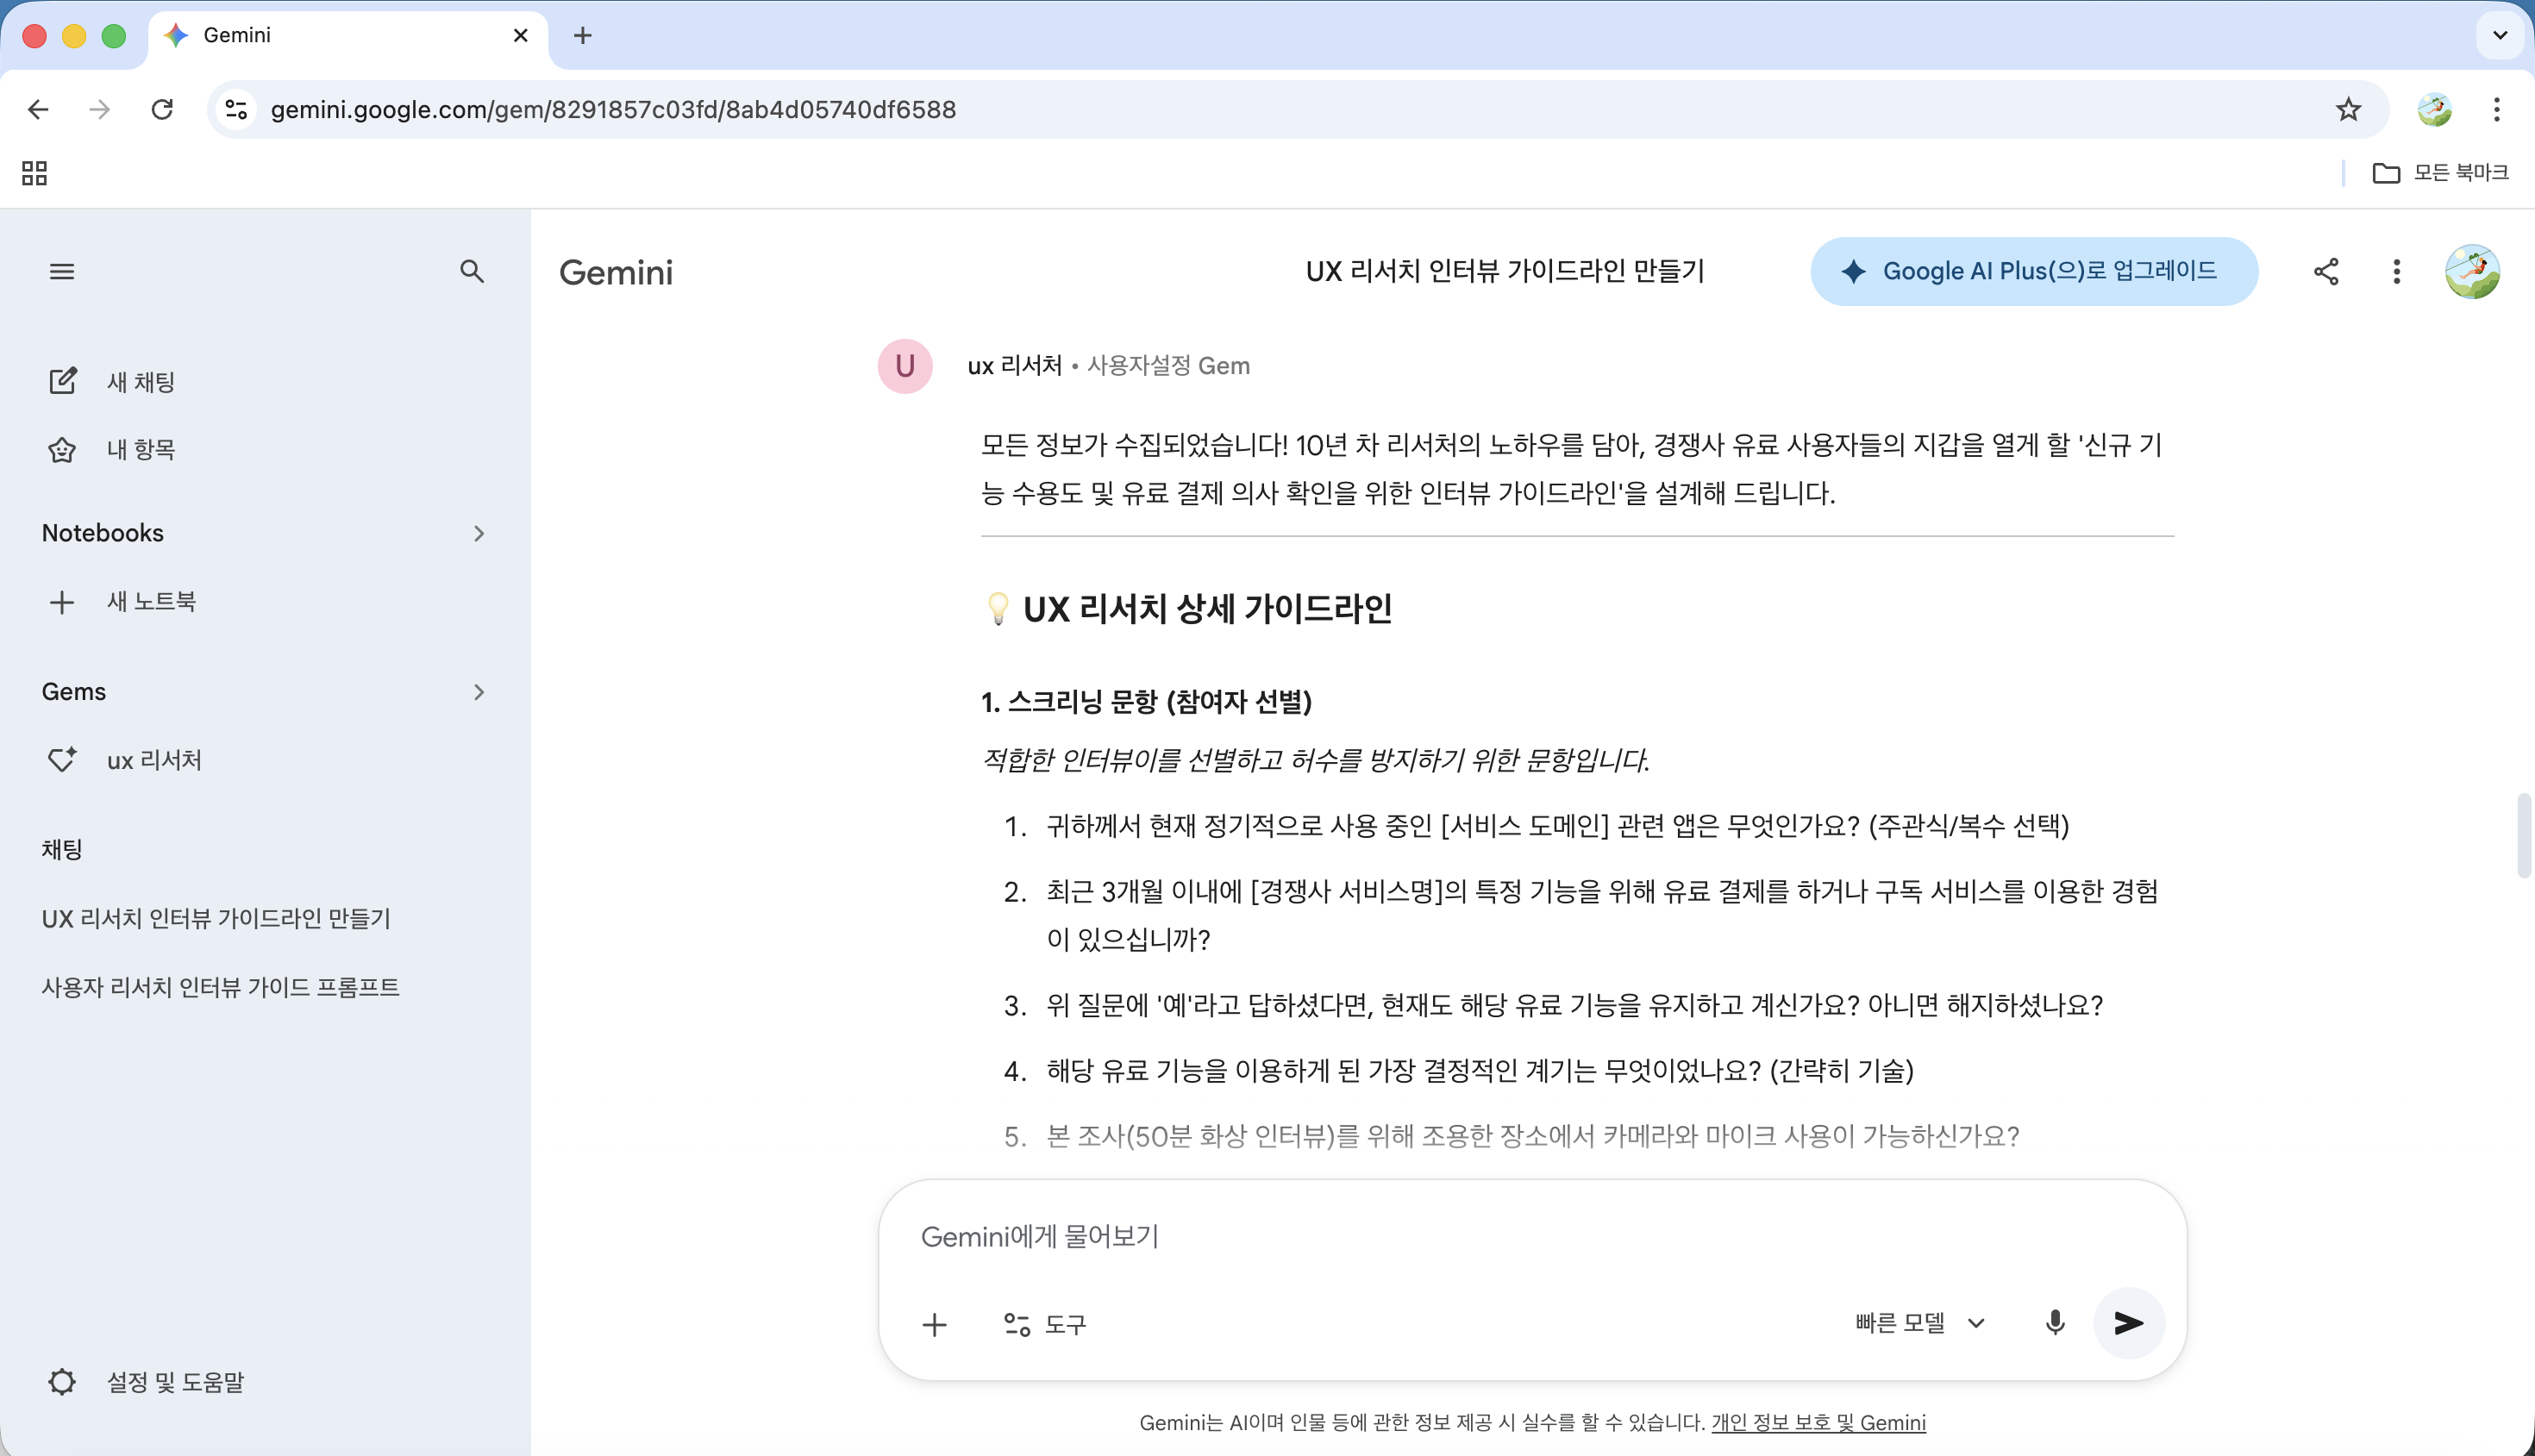Activate the microphone voice input
2535x1456 pixels.
pos(2055,1323)
